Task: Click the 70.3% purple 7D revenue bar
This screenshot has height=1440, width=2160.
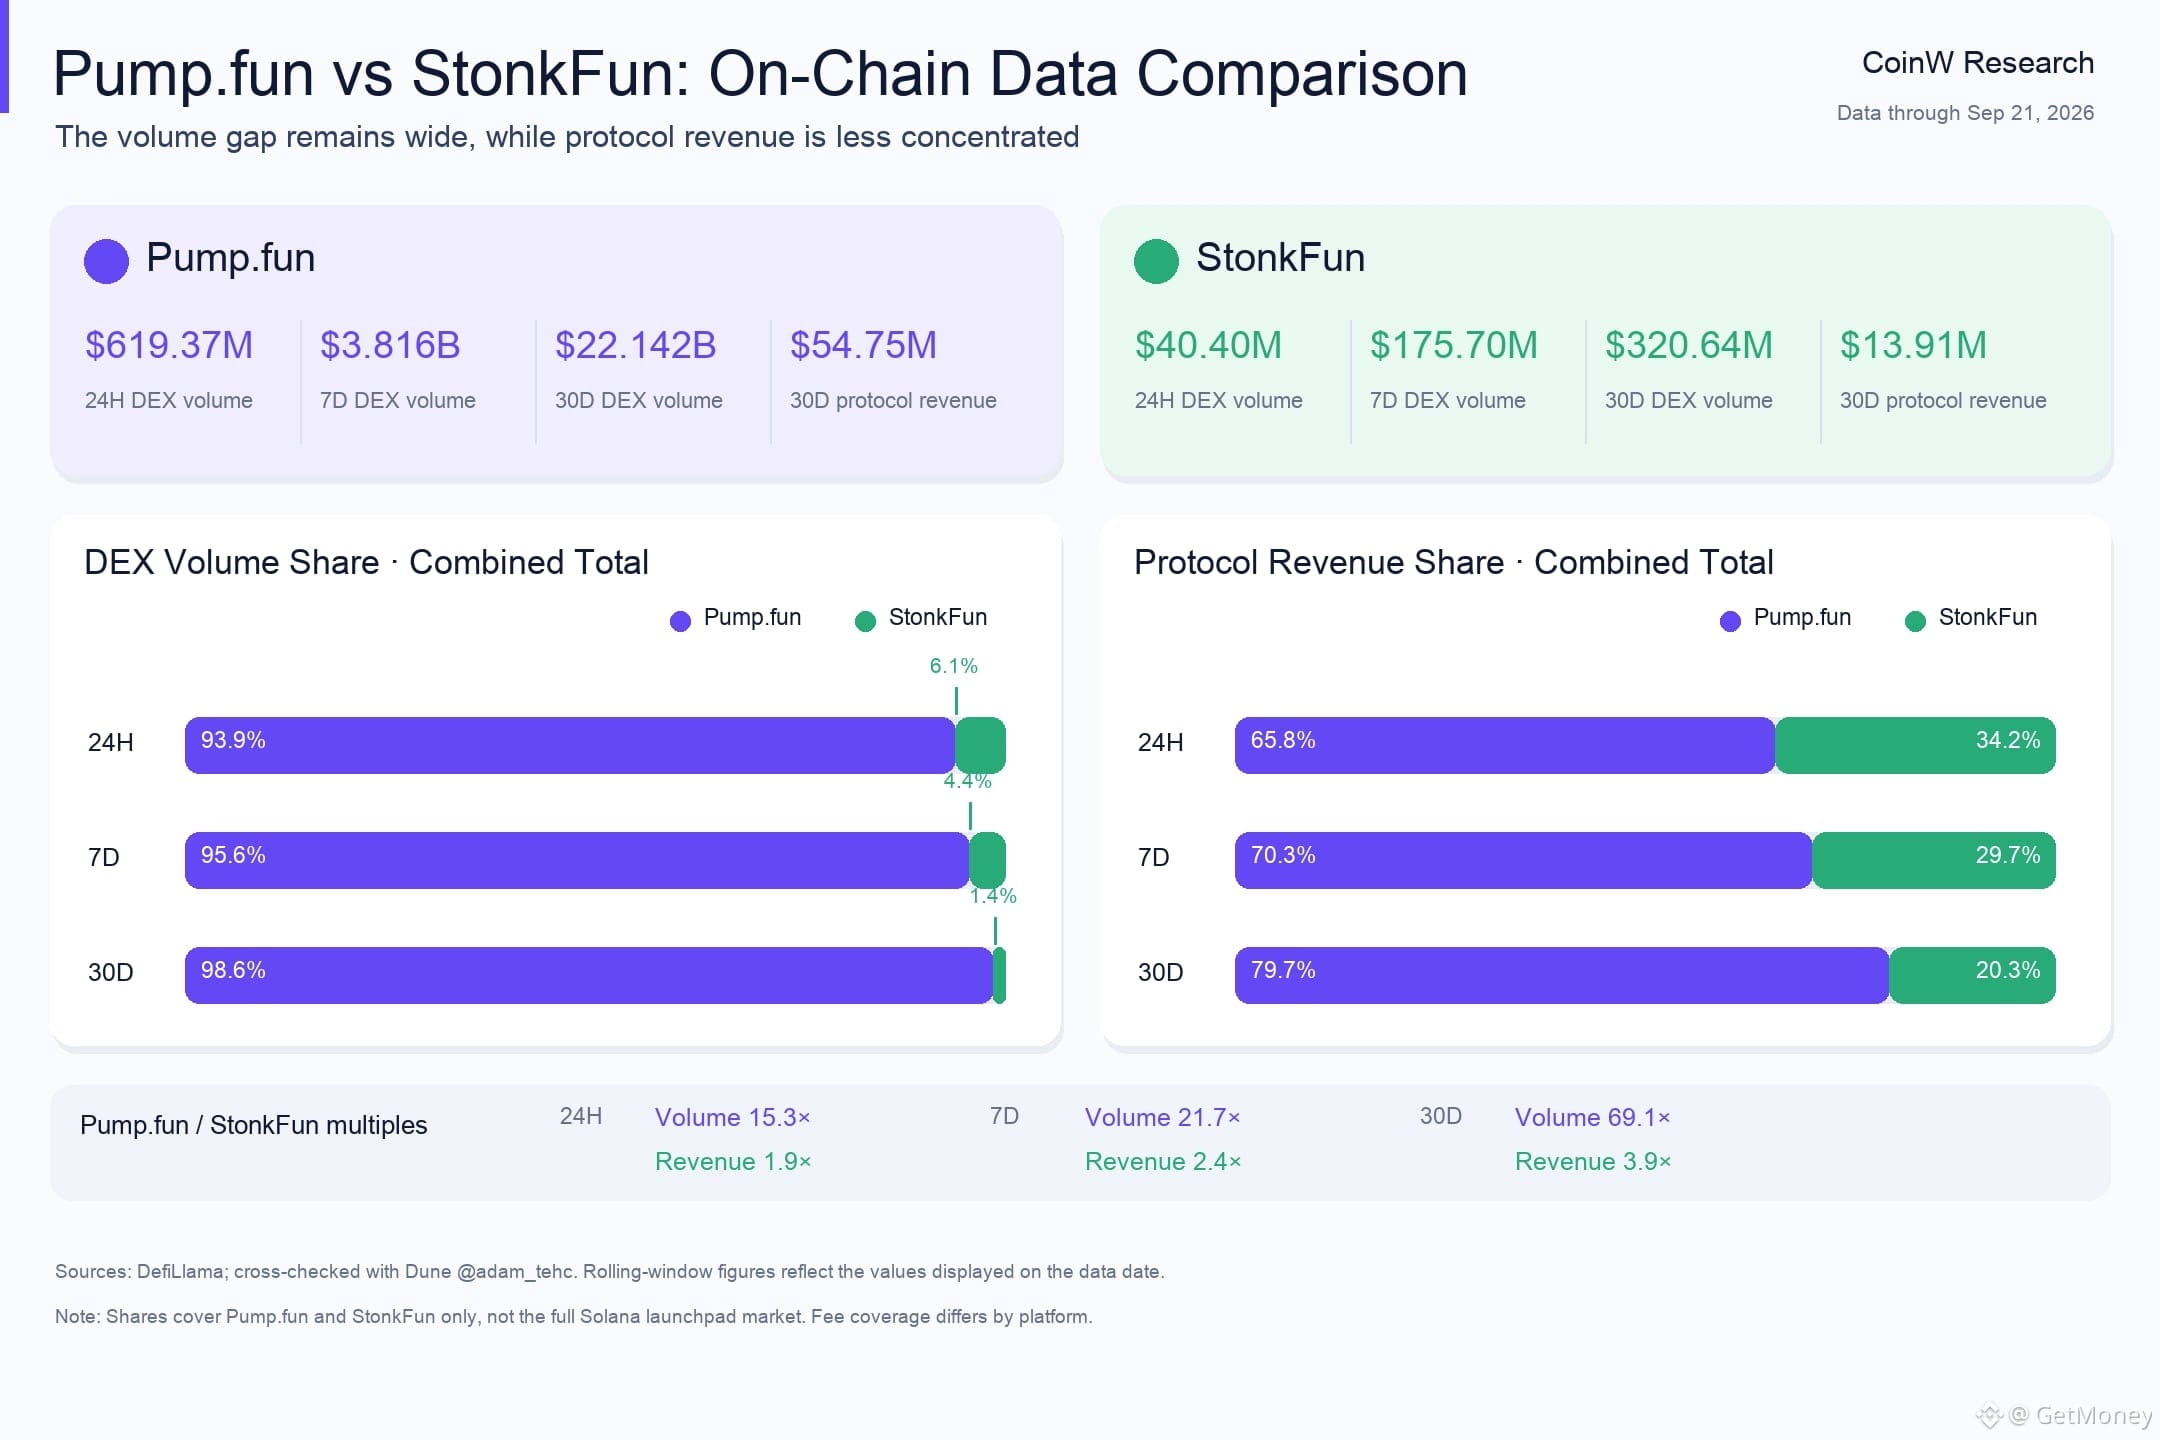Action: tap(1524, 860)
